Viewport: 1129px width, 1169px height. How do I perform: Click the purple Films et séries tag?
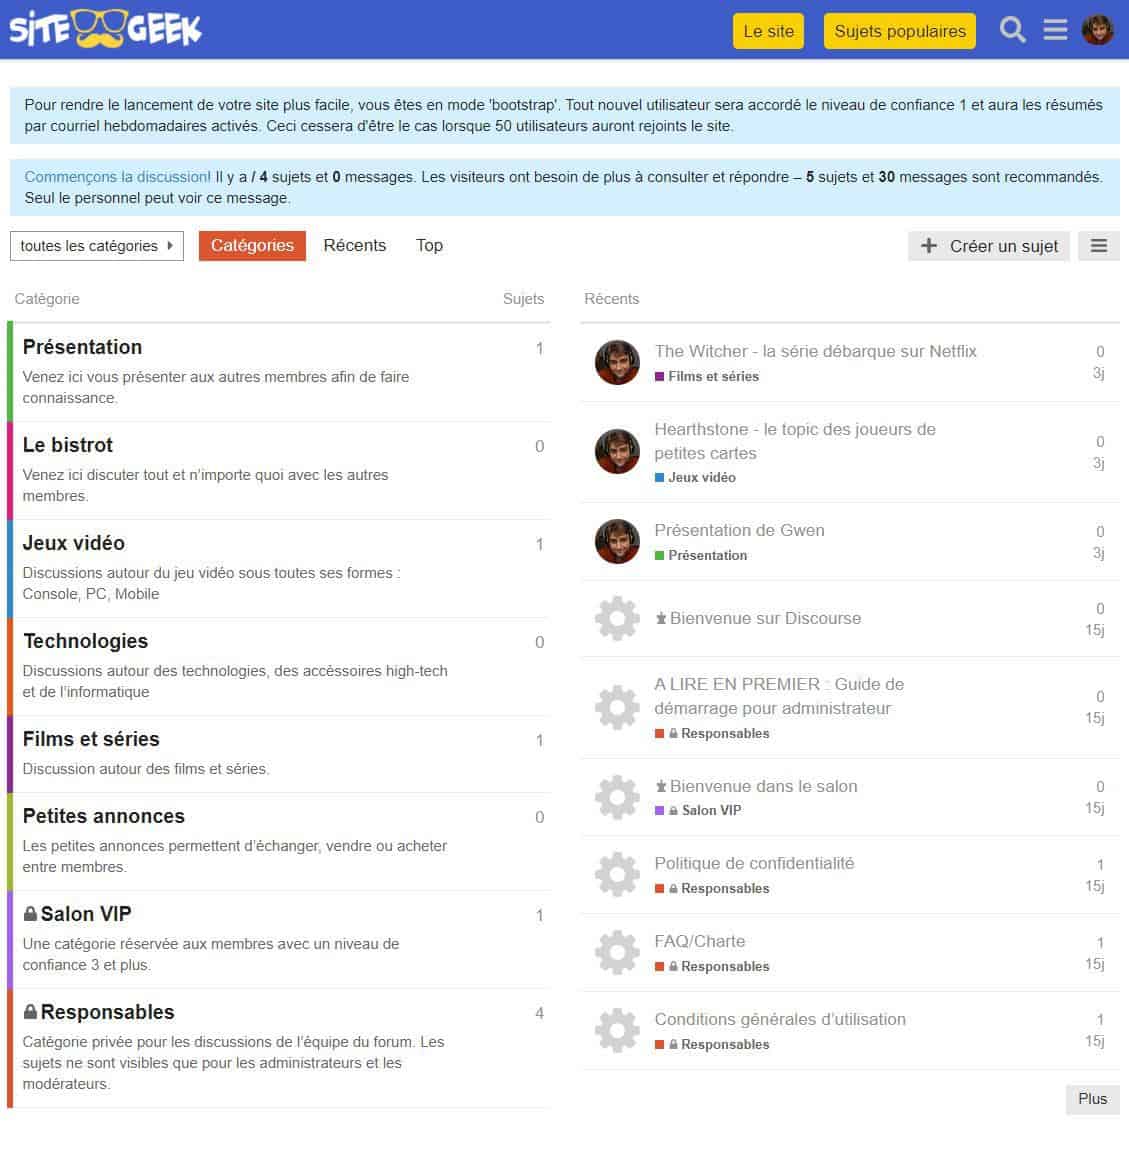tap(712, 377)
